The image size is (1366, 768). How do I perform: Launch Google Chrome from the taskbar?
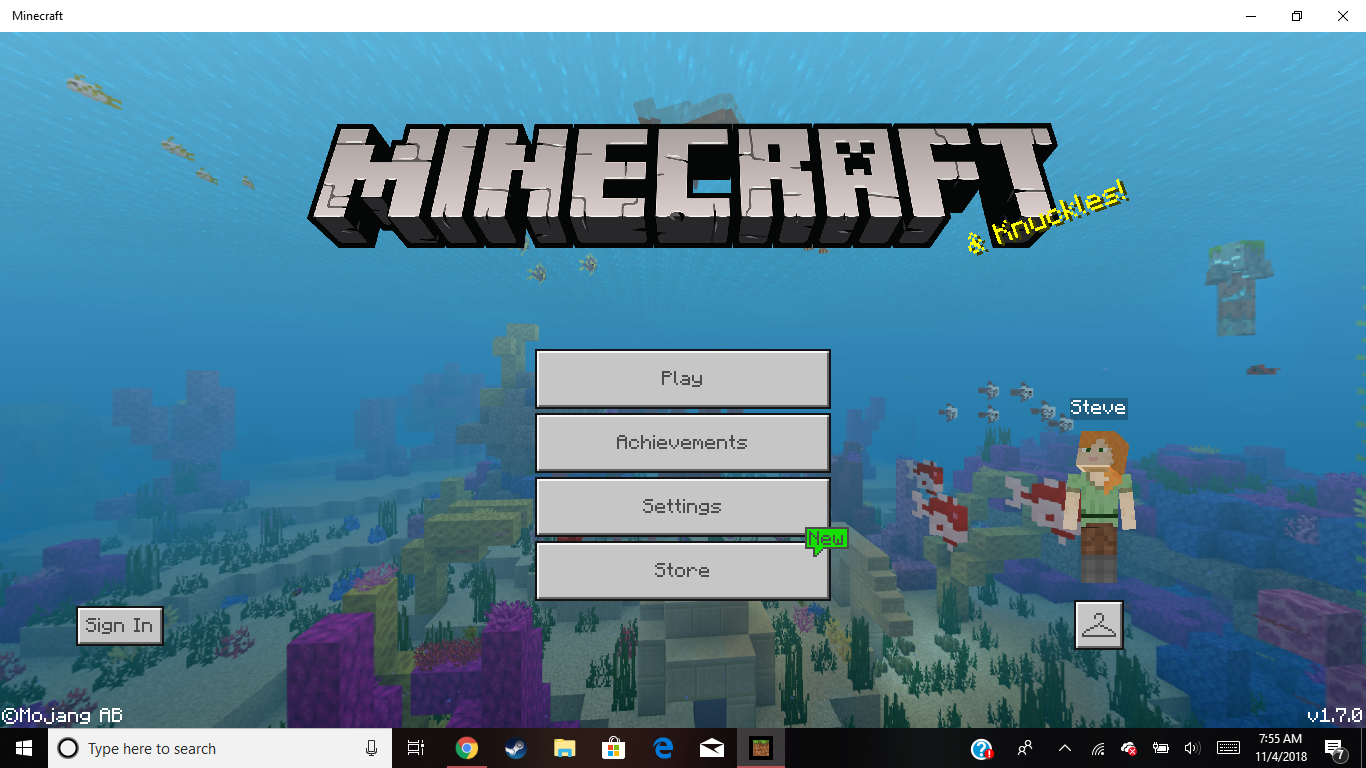tap(466, 748)
